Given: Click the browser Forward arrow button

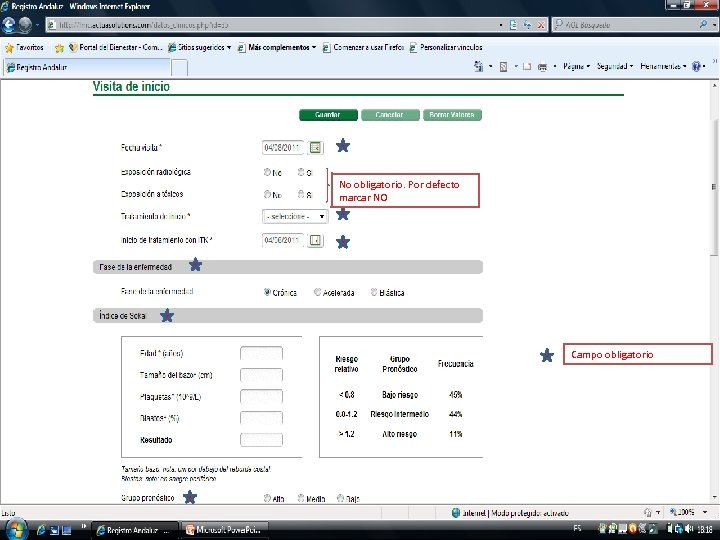Looking at the screenshot, I should pos(25,25).
